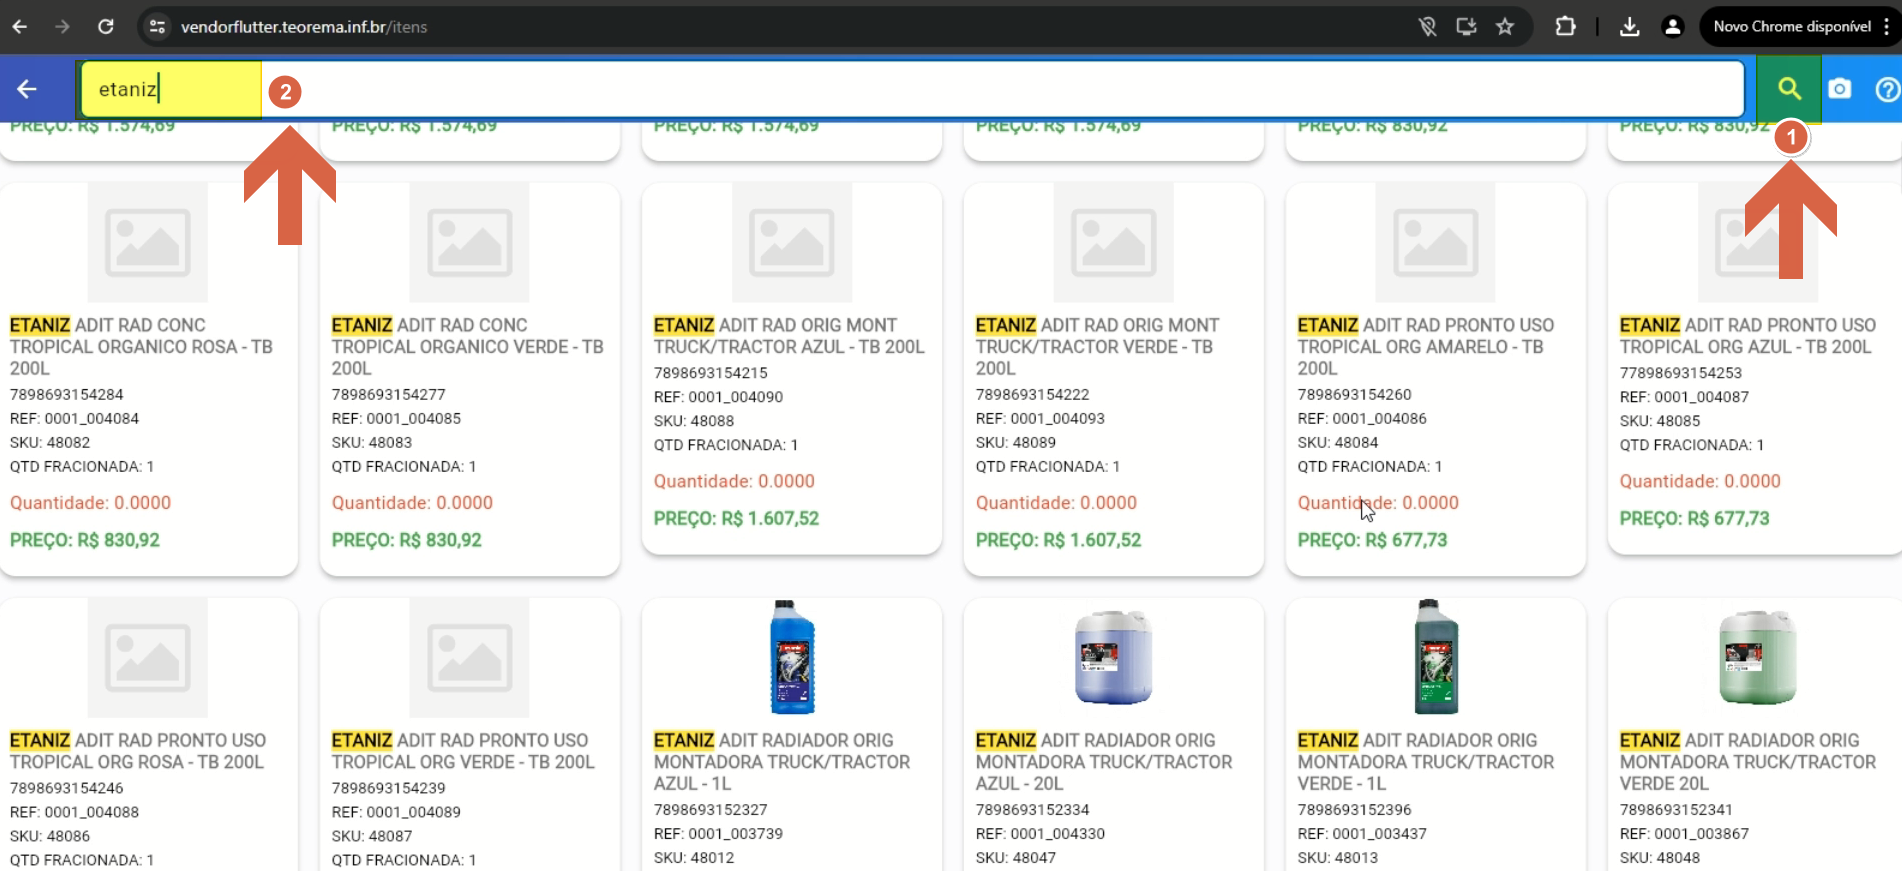The width and height of the screenshot is (1902, 871).
Task: Select ETANIZ ADIT RADIADOR TRUCK/TRACTOR VERDE 20L title
Action: point(1748,762)
